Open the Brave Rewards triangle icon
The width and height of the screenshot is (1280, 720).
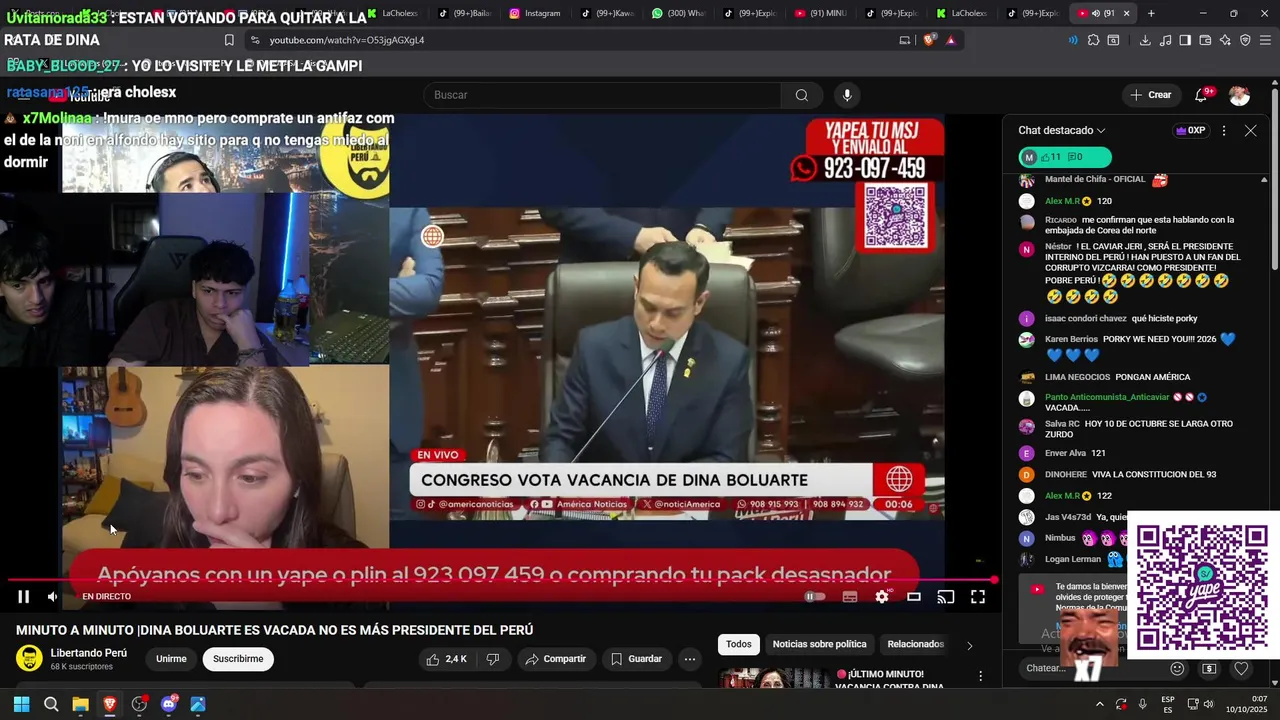pos(950,40)
